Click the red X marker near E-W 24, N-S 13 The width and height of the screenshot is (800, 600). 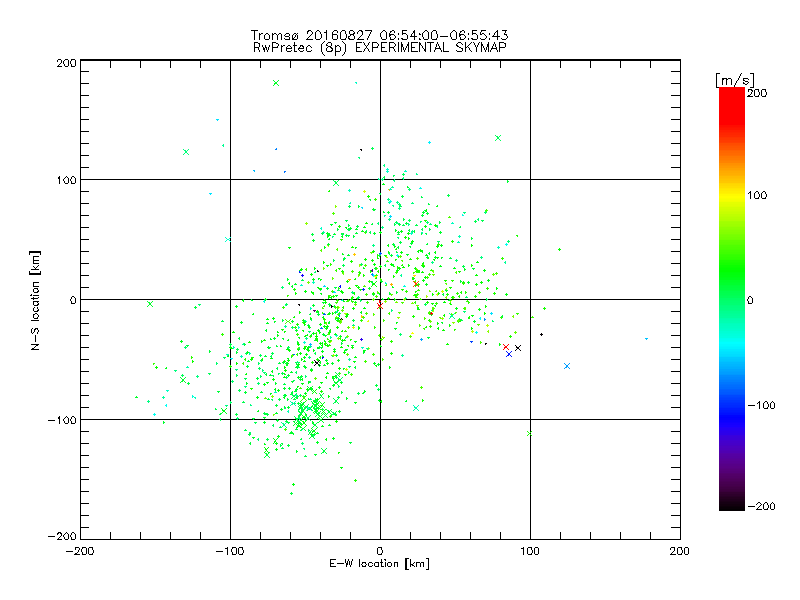coord(416,284)
